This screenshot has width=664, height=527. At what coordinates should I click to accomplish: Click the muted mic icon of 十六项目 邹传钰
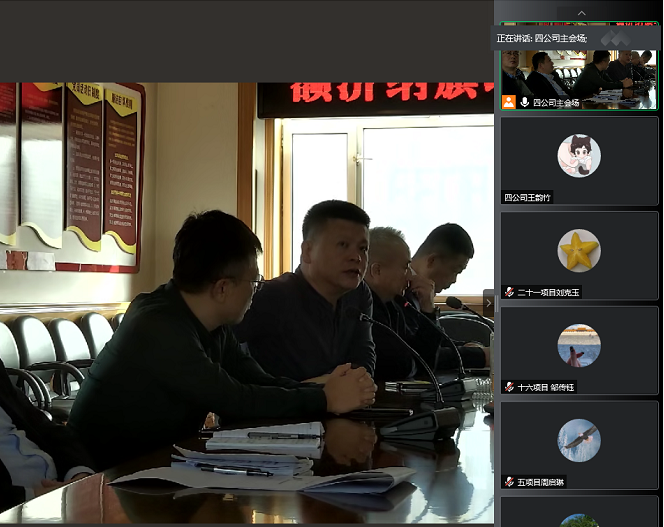tap(509, 387)
